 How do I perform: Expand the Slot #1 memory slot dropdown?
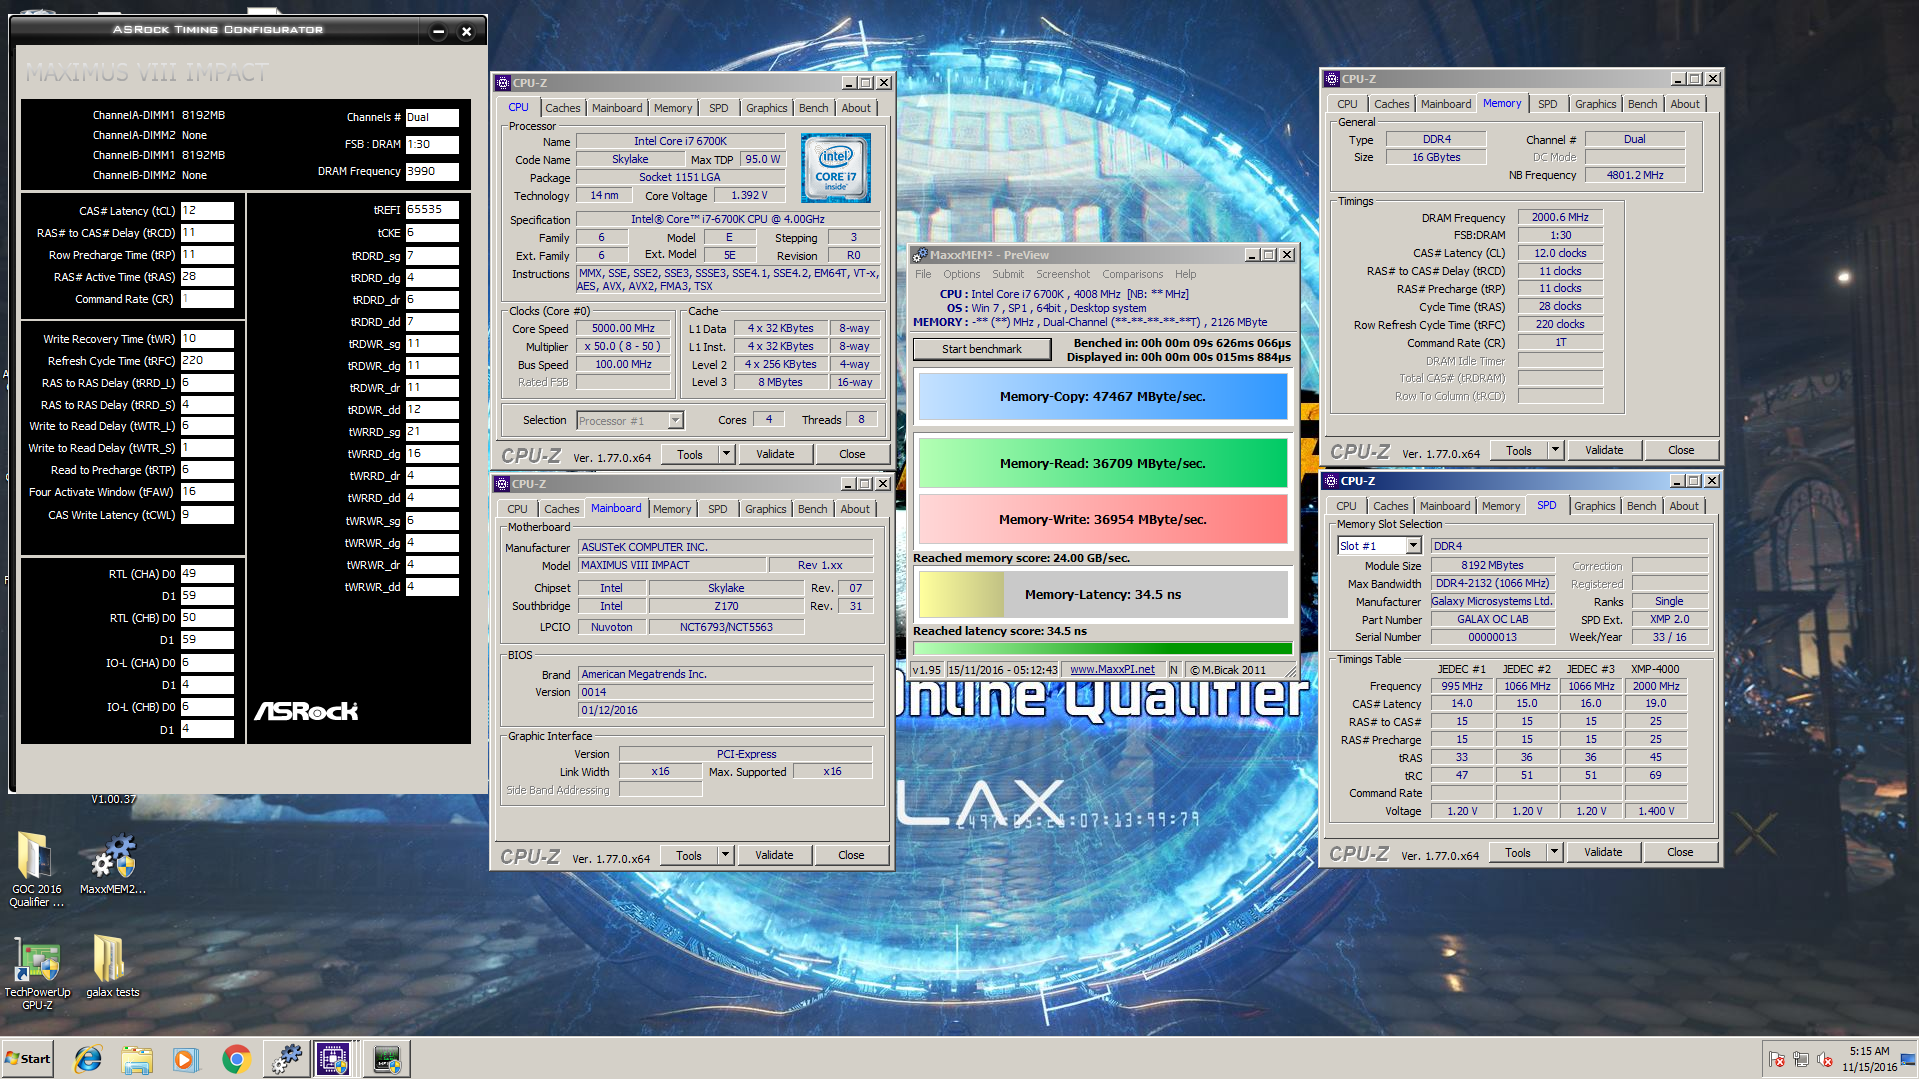click(x=1414, y=546)
